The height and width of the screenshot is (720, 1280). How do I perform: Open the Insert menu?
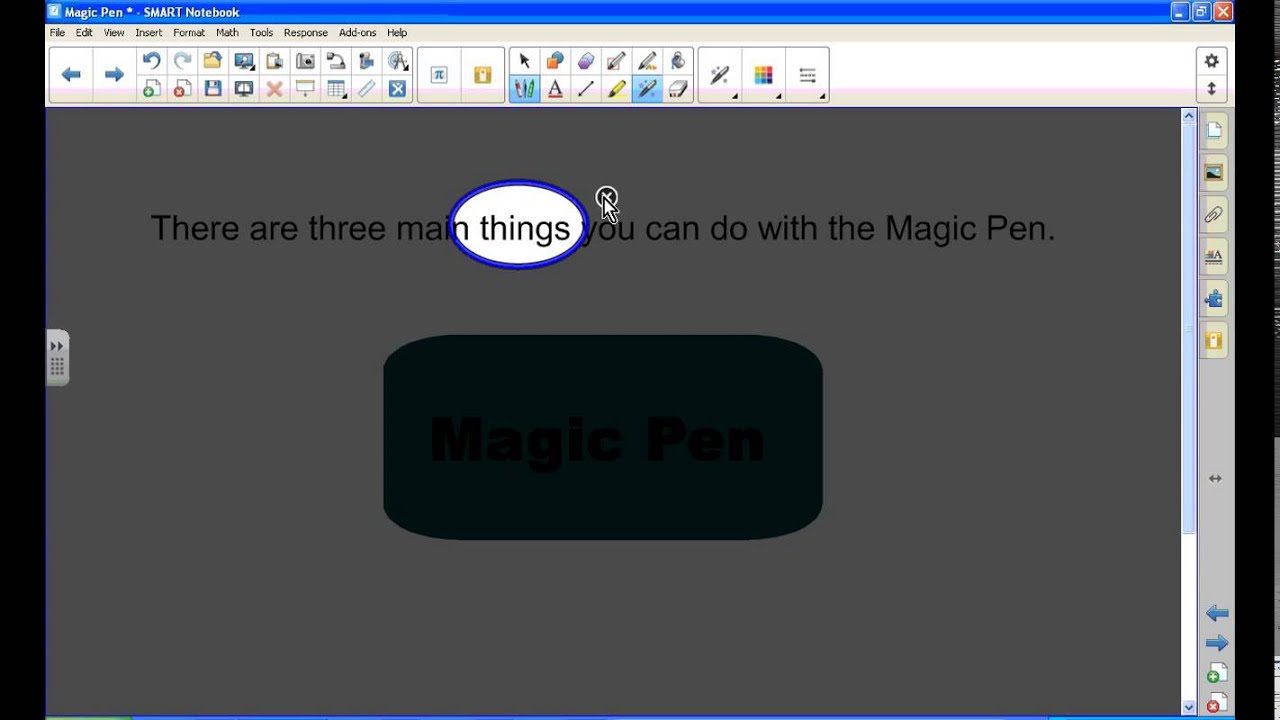[x=149, y=33]
